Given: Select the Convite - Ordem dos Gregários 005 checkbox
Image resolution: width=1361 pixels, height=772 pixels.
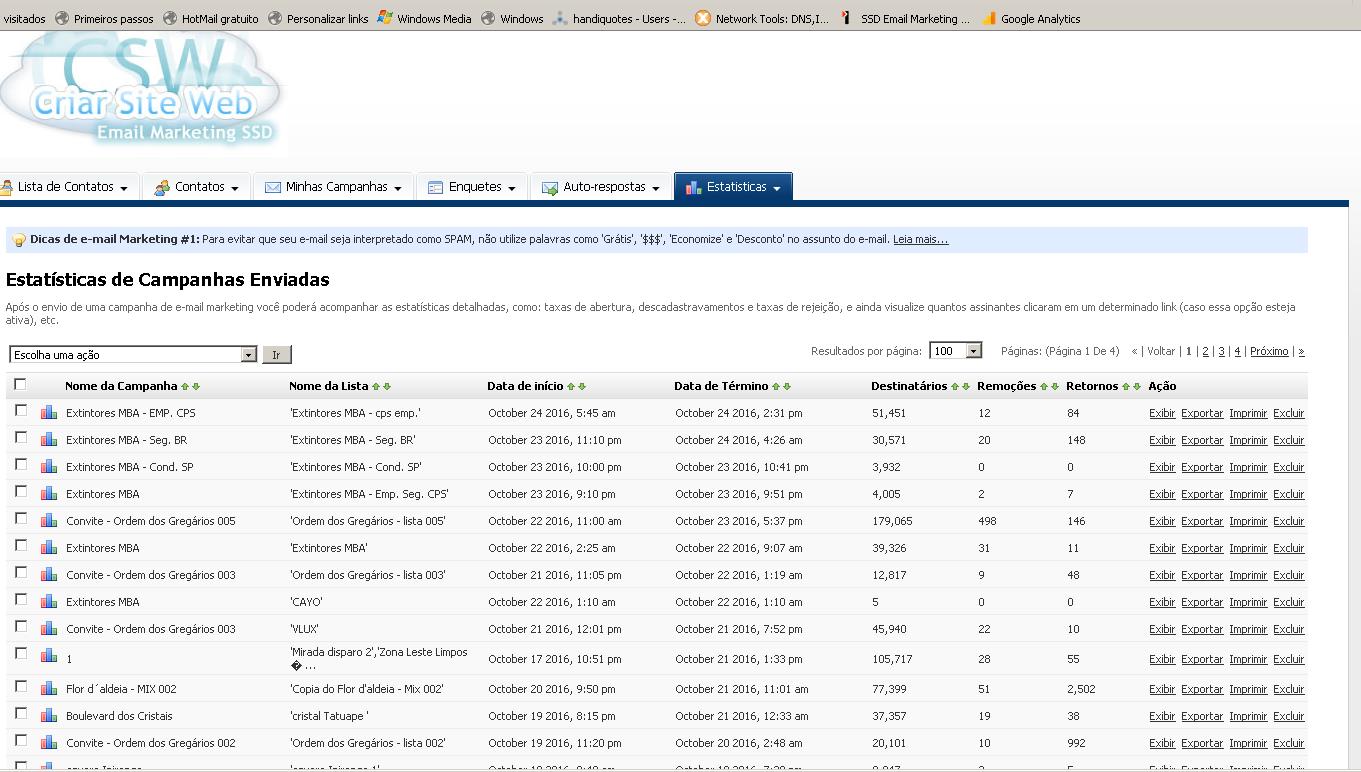Looking at the screenshot, I should coord(21,519).
